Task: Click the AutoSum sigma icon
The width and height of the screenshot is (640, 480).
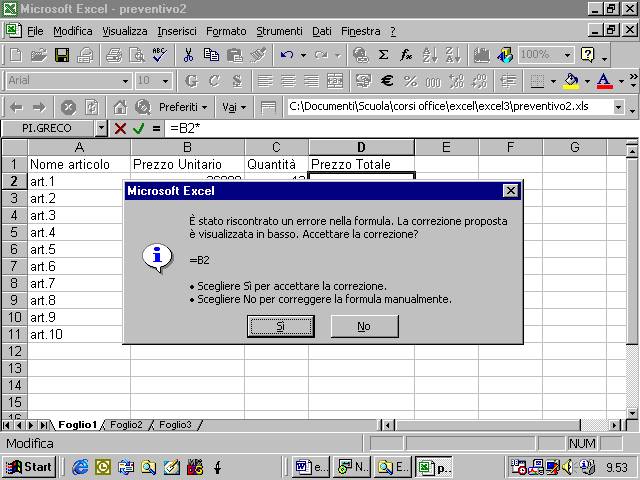Action: pyautogui.click(x=383, y=55)
